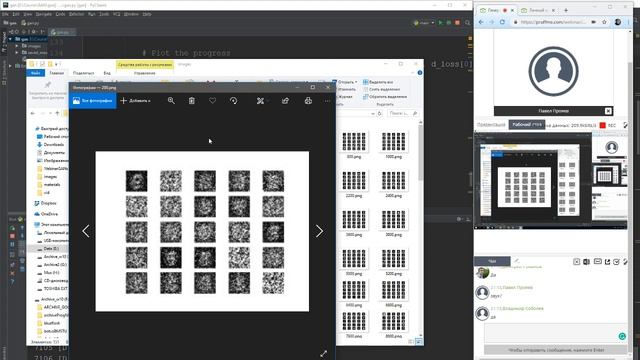
Task: Open the PyCharm run configuration dropdown
Action: click(x=424, y=23)
